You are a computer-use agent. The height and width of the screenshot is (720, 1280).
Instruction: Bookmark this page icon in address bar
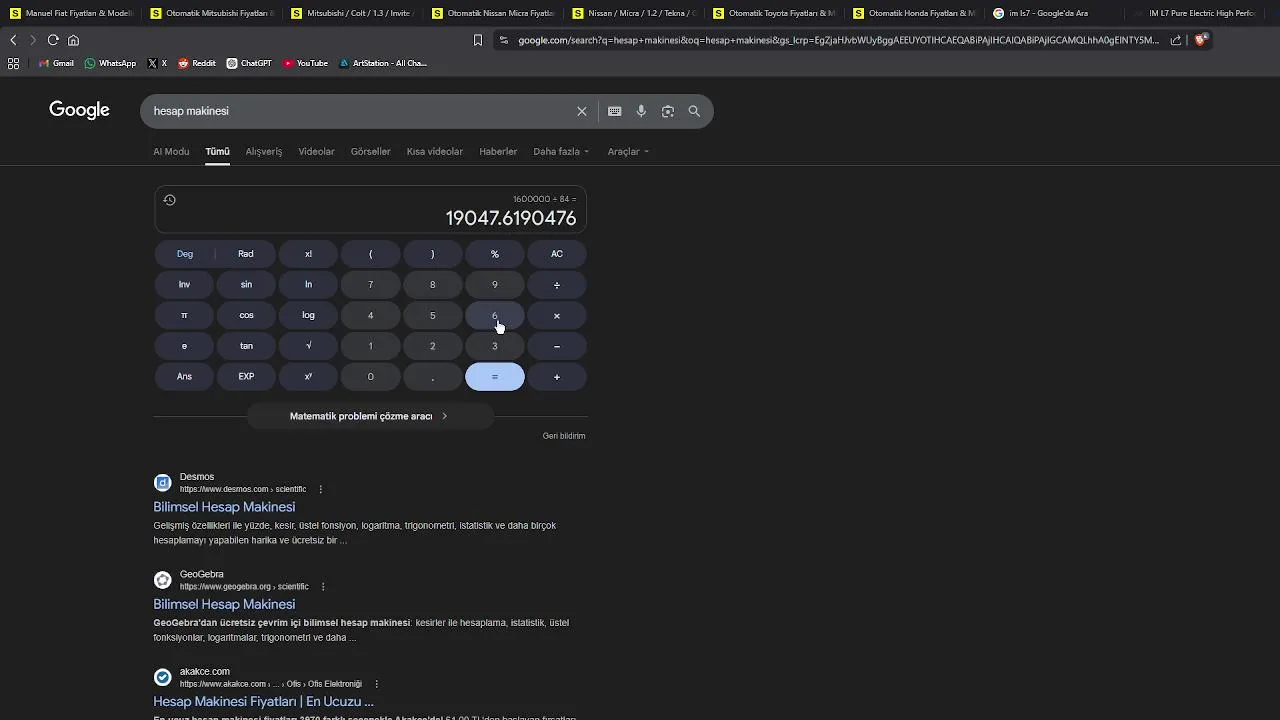[477, 40]
